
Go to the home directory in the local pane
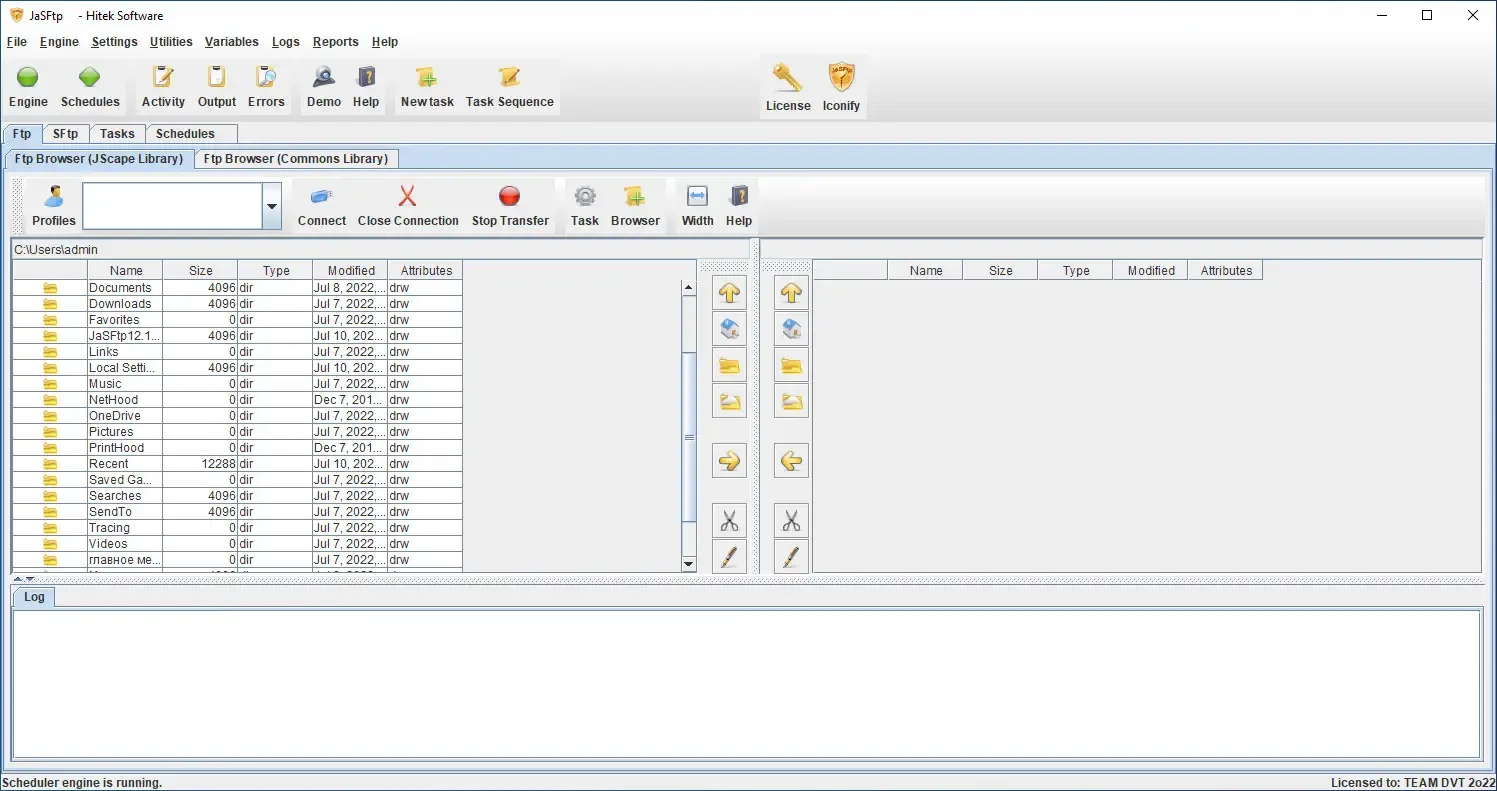point(729,329)
